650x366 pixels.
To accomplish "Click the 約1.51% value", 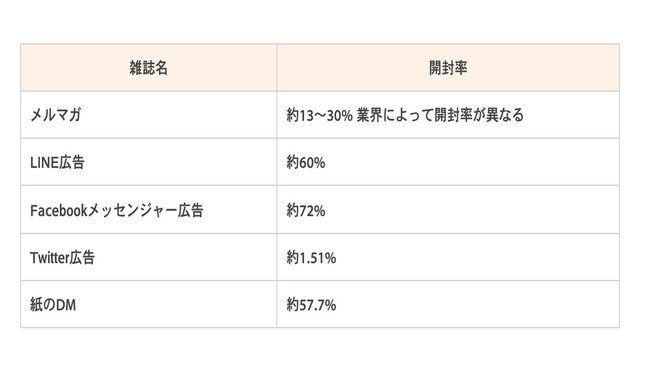I will point(311,258).
